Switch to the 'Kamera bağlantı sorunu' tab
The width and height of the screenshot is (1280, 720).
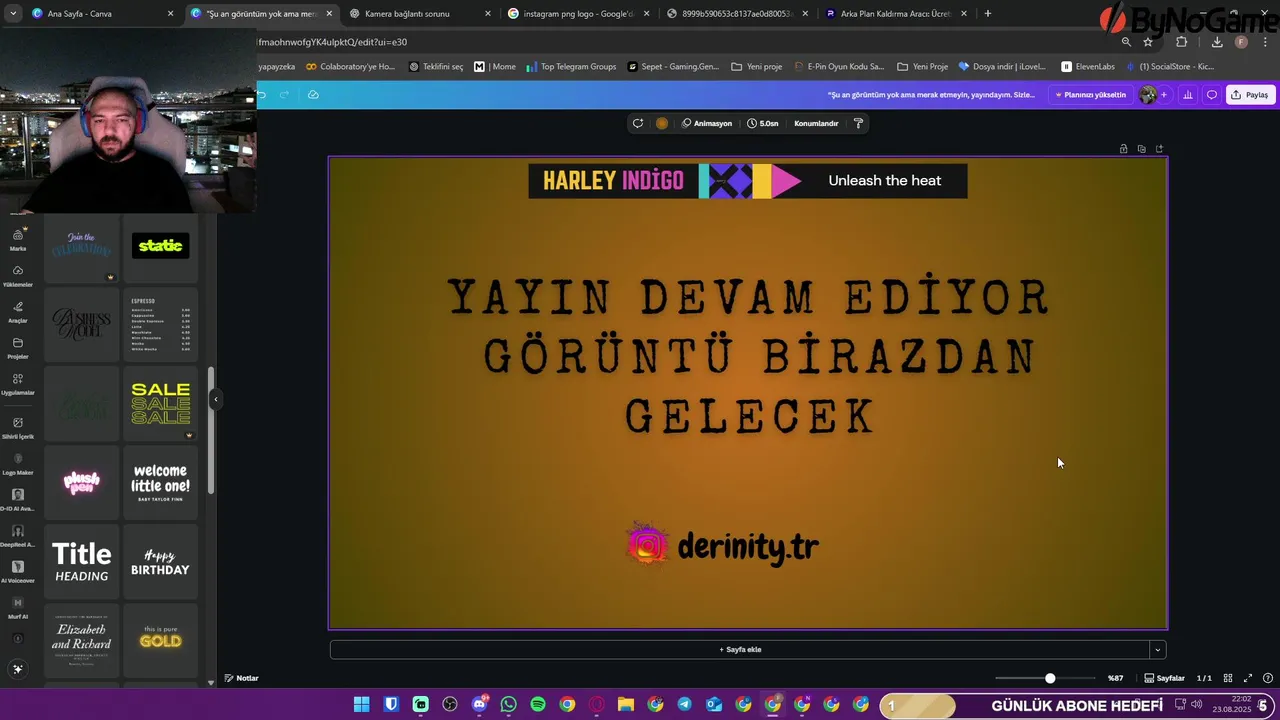[x=420, y=13]
